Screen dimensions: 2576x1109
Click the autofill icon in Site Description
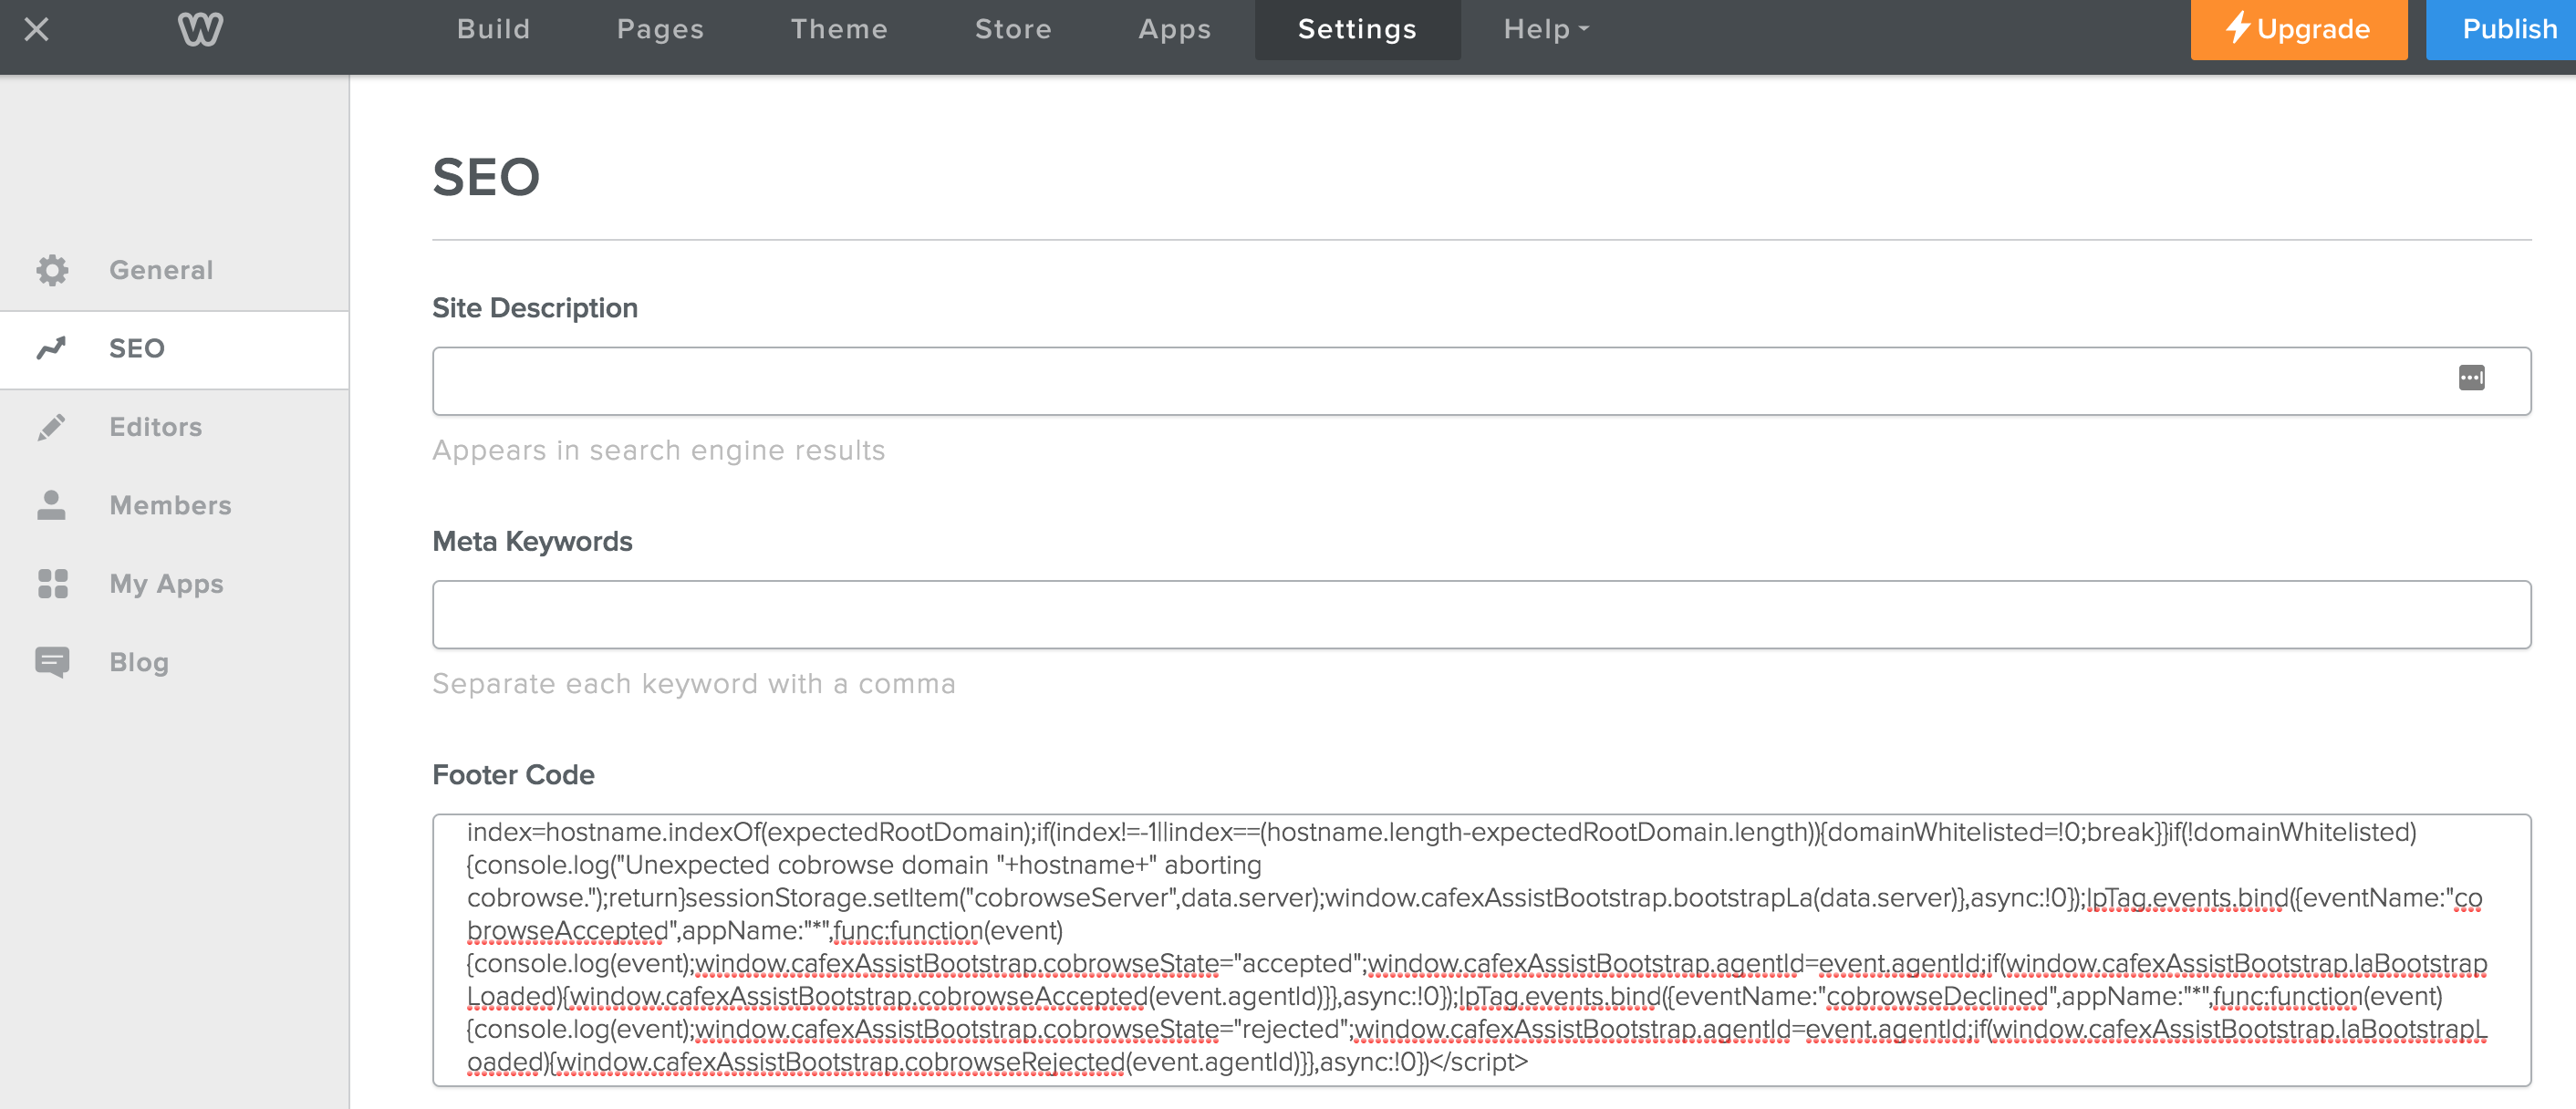tap(2471, 378)
